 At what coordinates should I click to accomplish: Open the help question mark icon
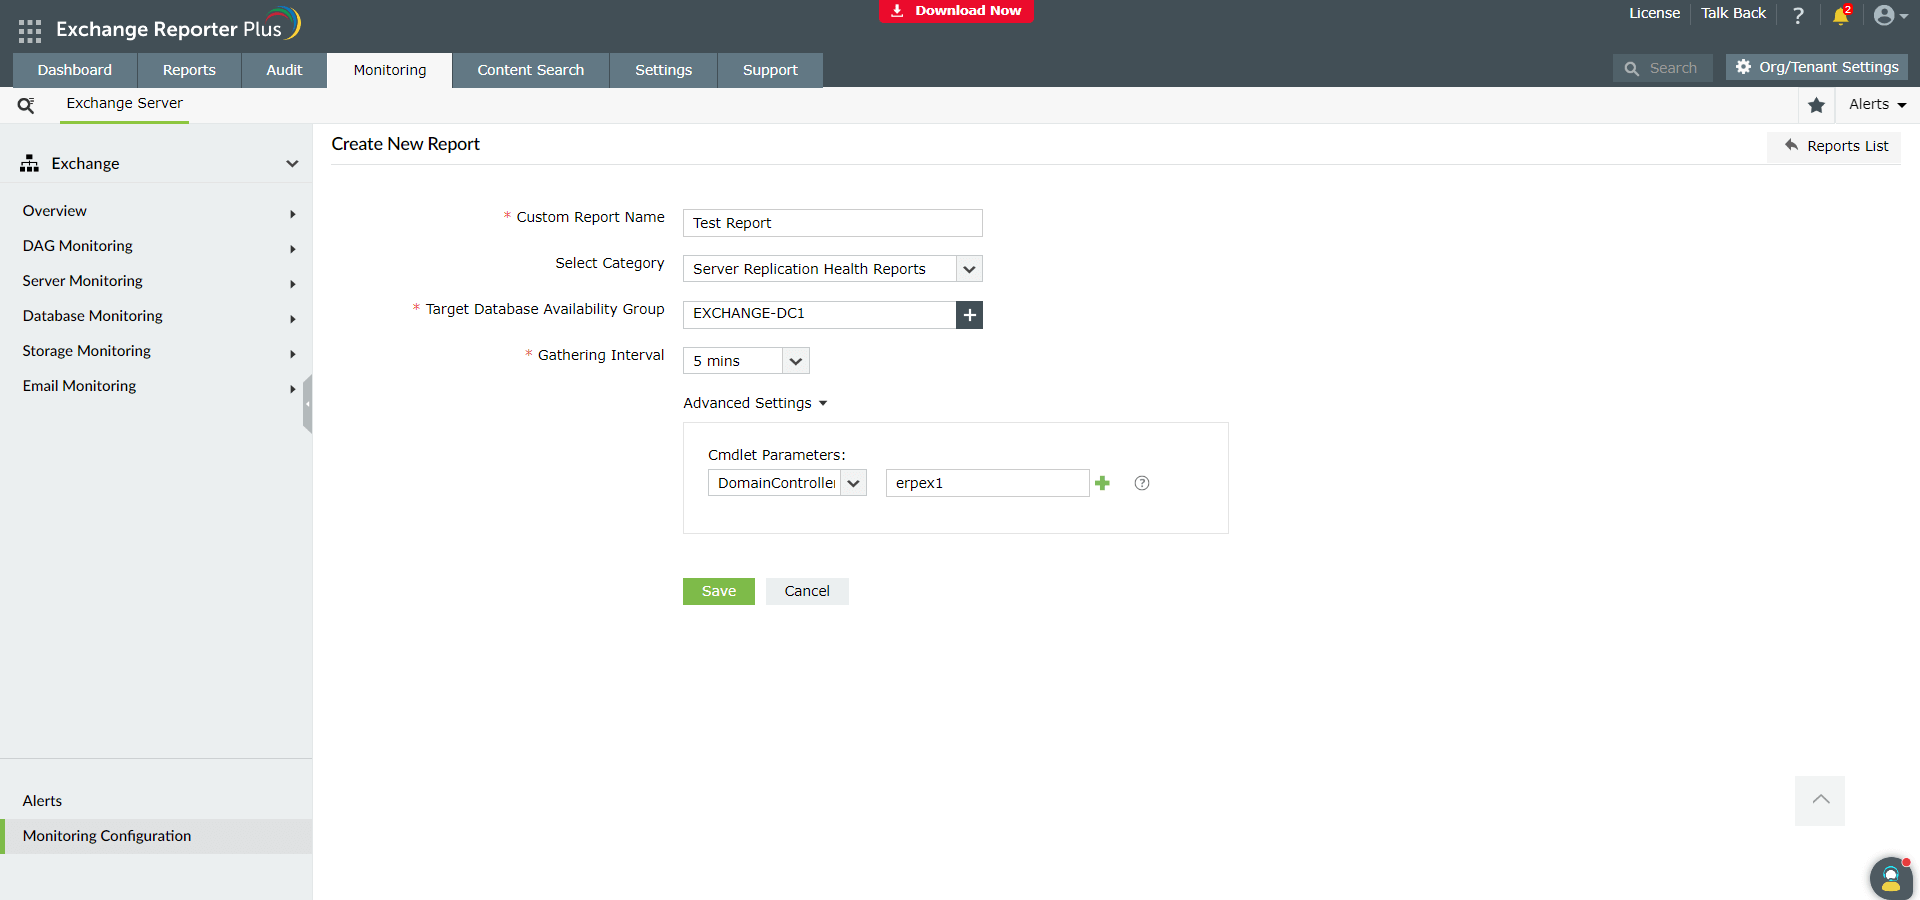1798,15
